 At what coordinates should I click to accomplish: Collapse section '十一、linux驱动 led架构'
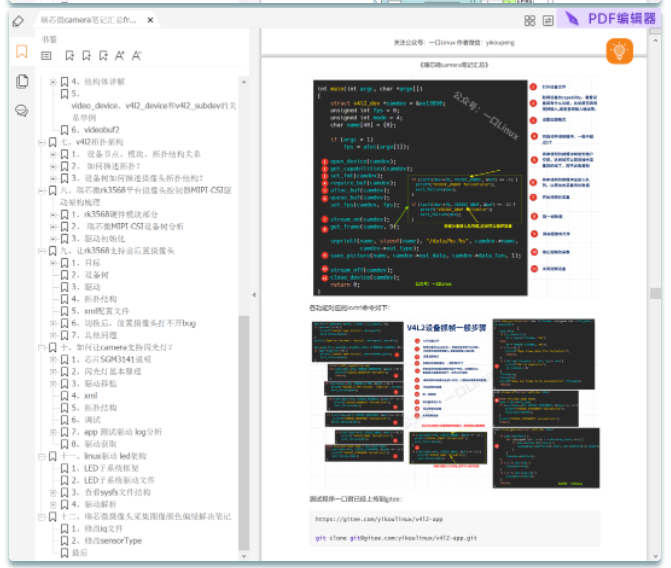(x=41, y=456)
